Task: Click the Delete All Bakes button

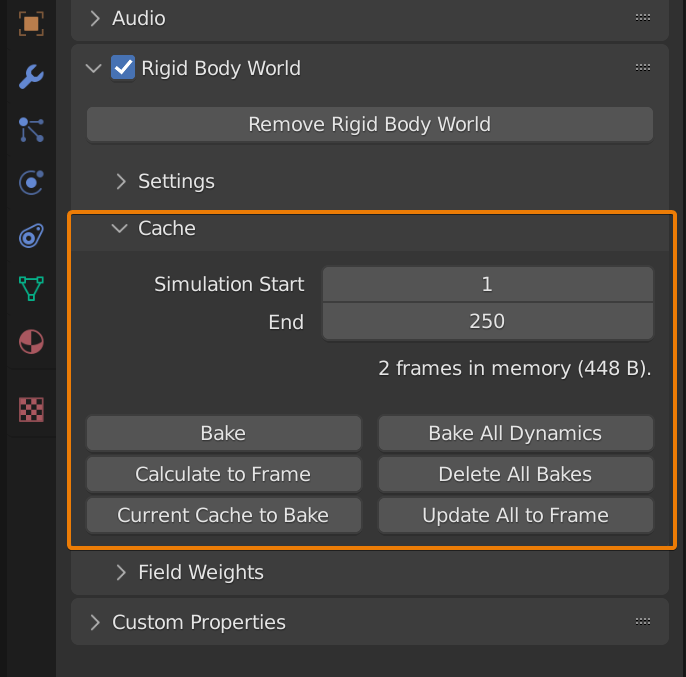Action: [x=515, y=474]
